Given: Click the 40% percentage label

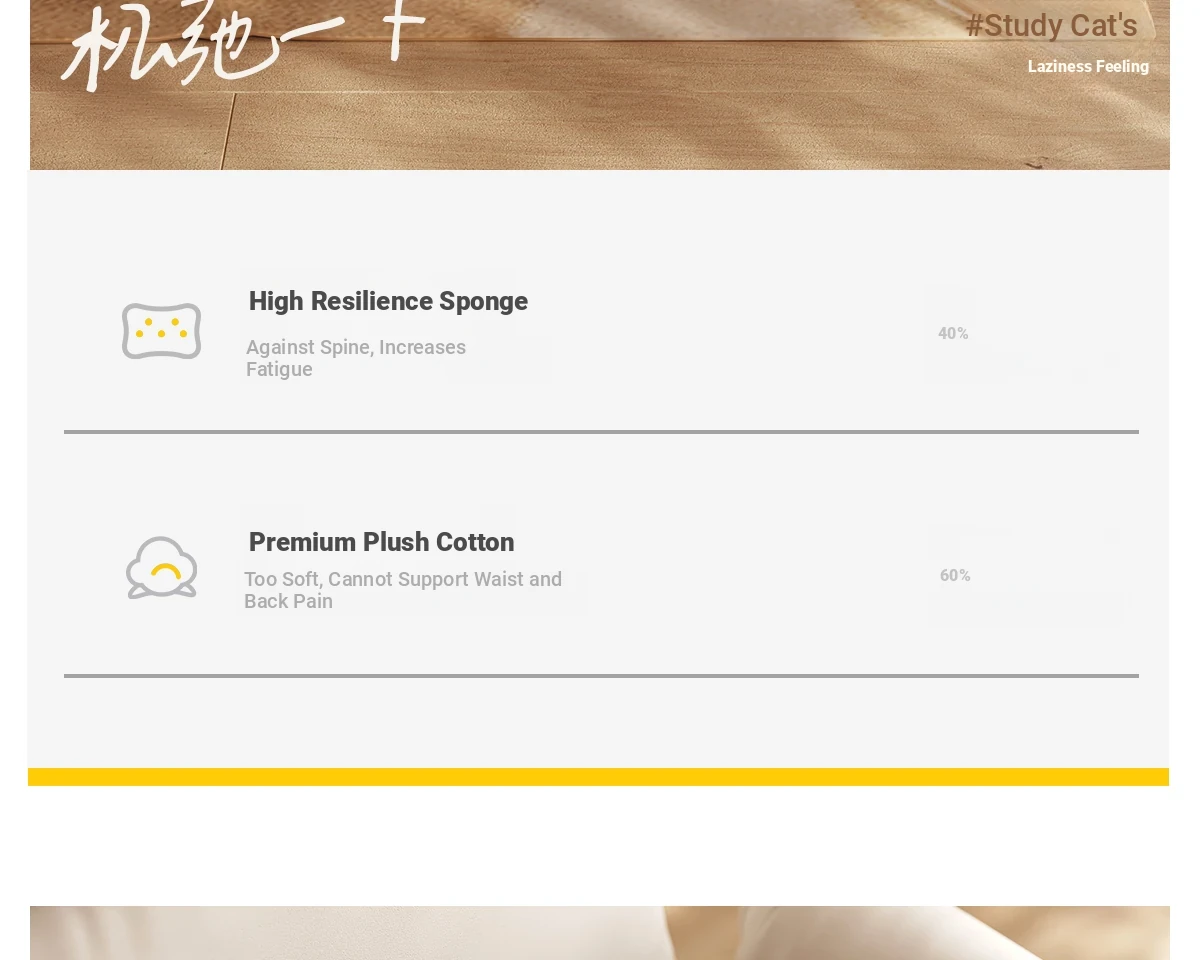Looking at the screenshot, I should [x=953, y=333].
